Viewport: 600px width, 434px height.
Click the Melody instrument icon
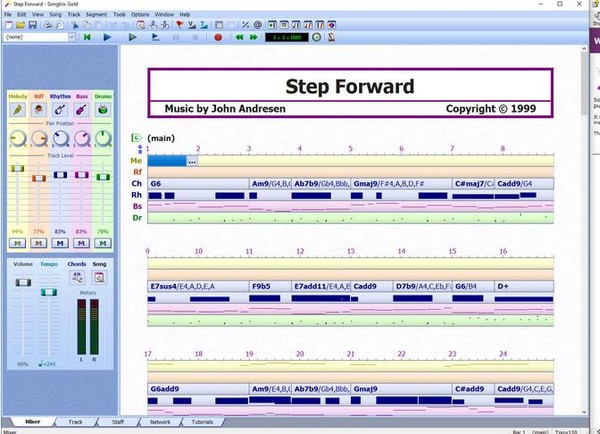[17, 110]
